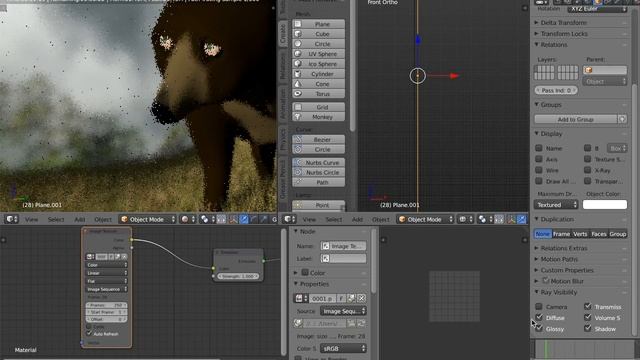
Task: Adjust the Emission Strength slider
Action: coord(238,276)
